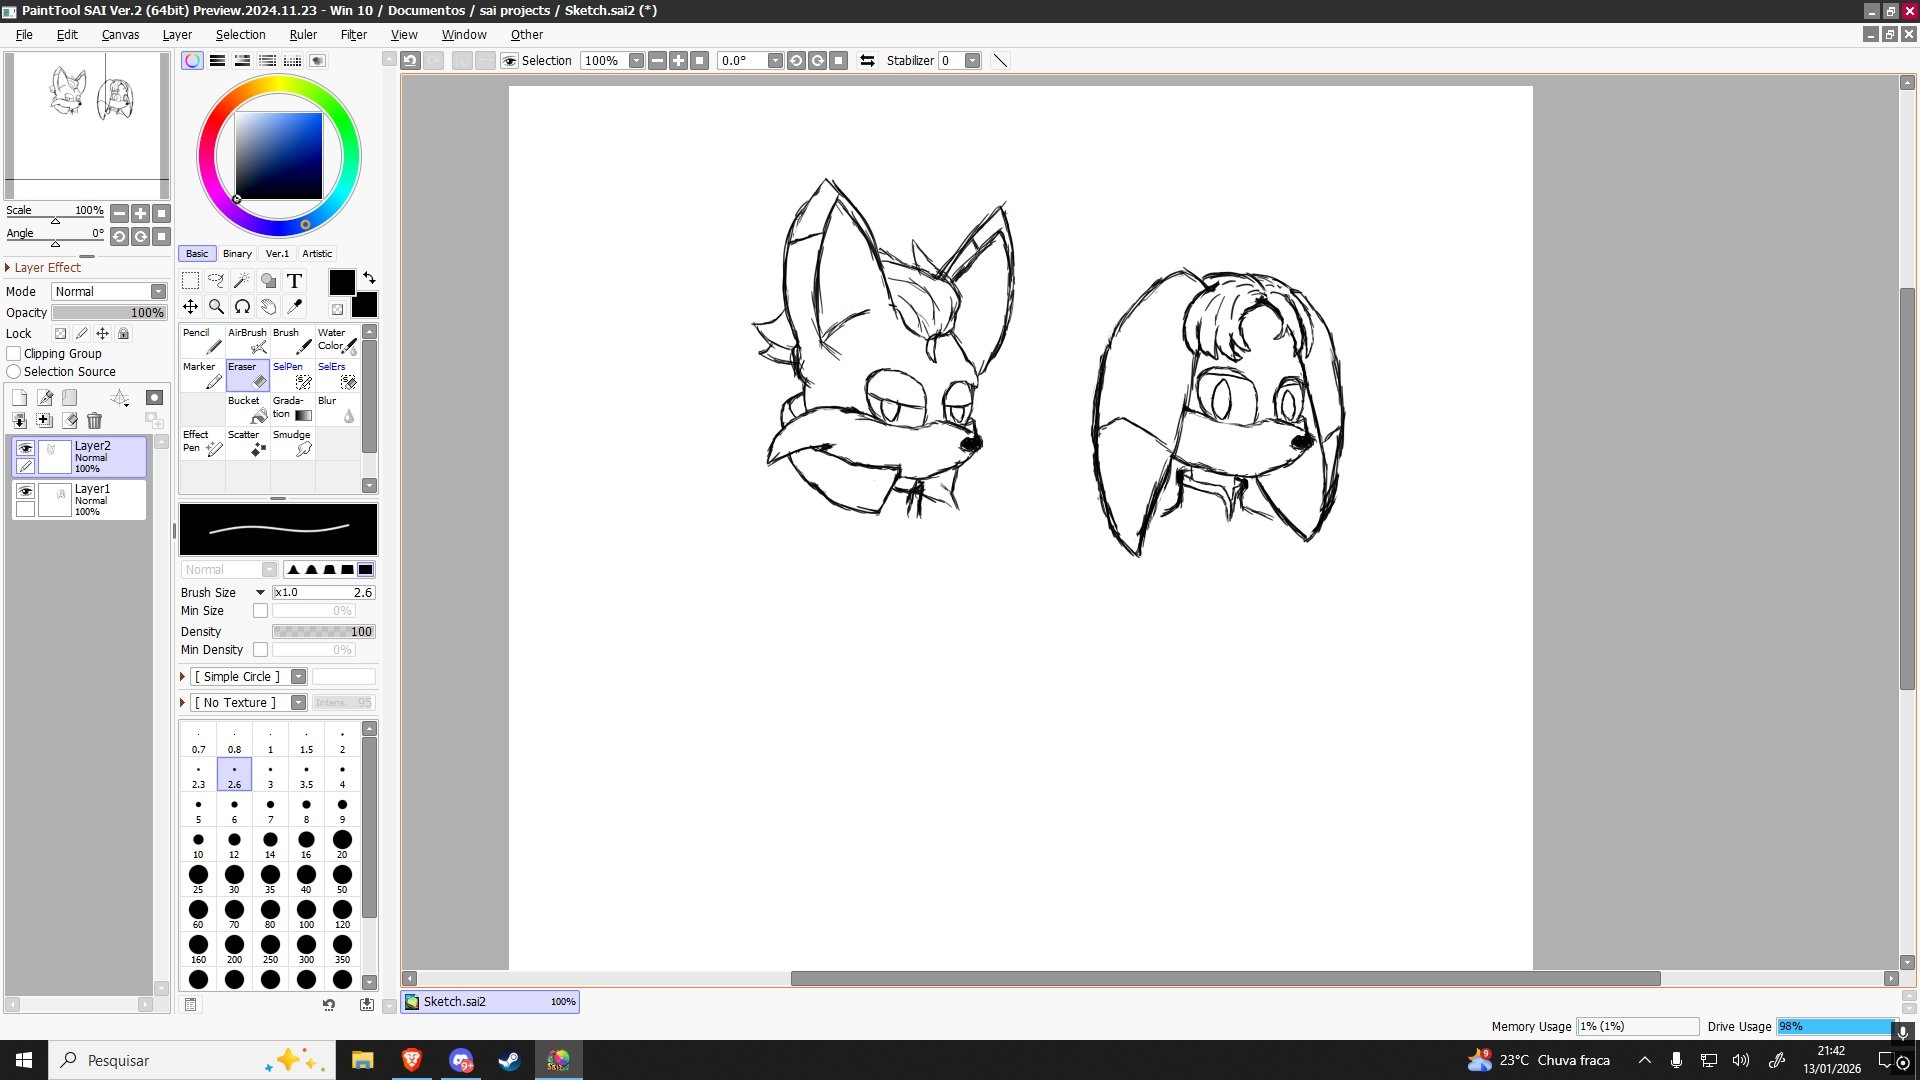The image size is (1920, 1080).
Task: Choose the Smudge tool
Action: pyautogui.click(x=293, y=442)
